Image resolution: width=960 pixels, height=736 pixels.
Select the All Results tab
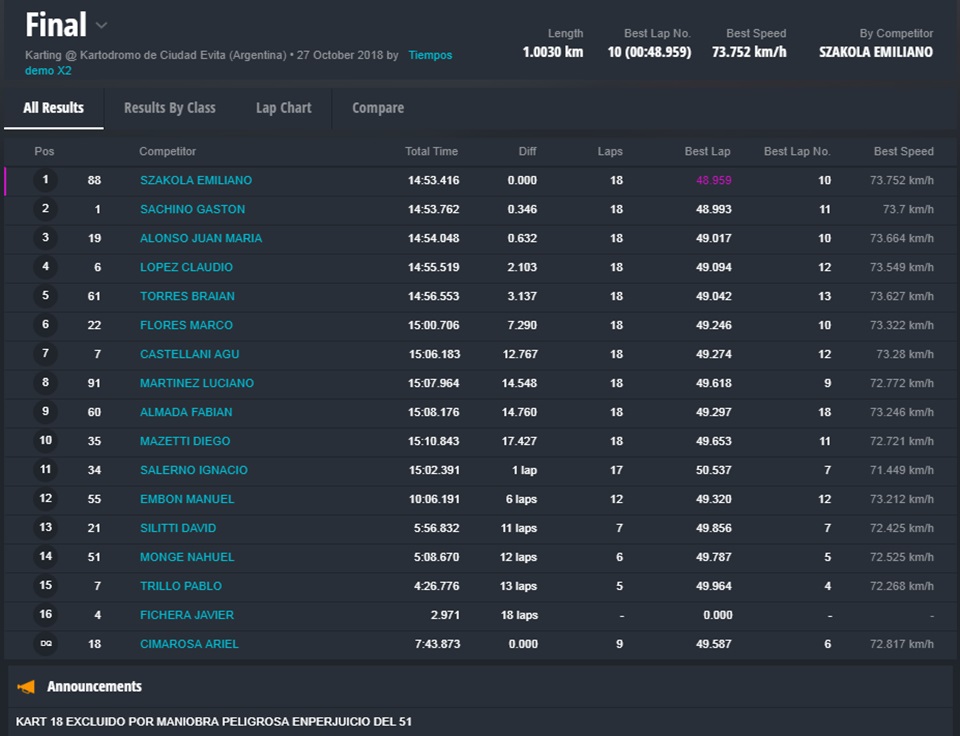click(54, 108)
